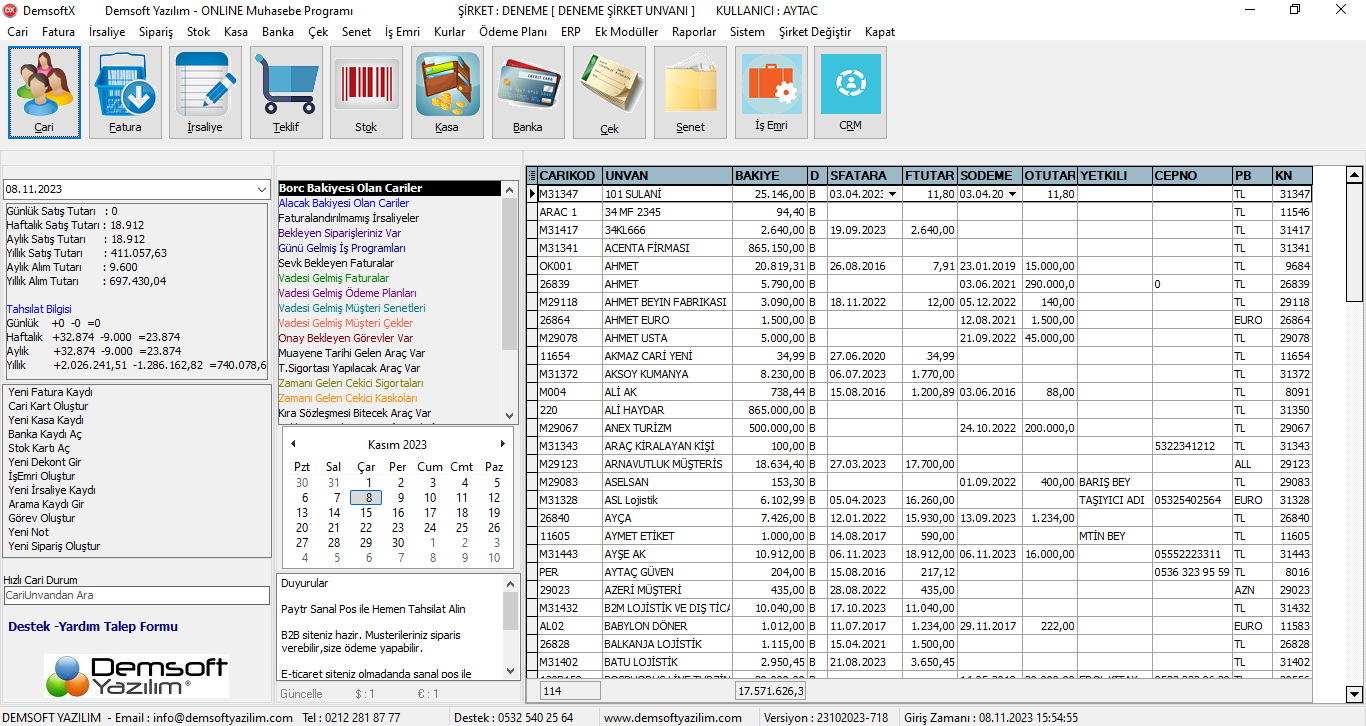Click Cari Kart Oluştur shortcut
1366x726 pixels.
tap(48, 406)
